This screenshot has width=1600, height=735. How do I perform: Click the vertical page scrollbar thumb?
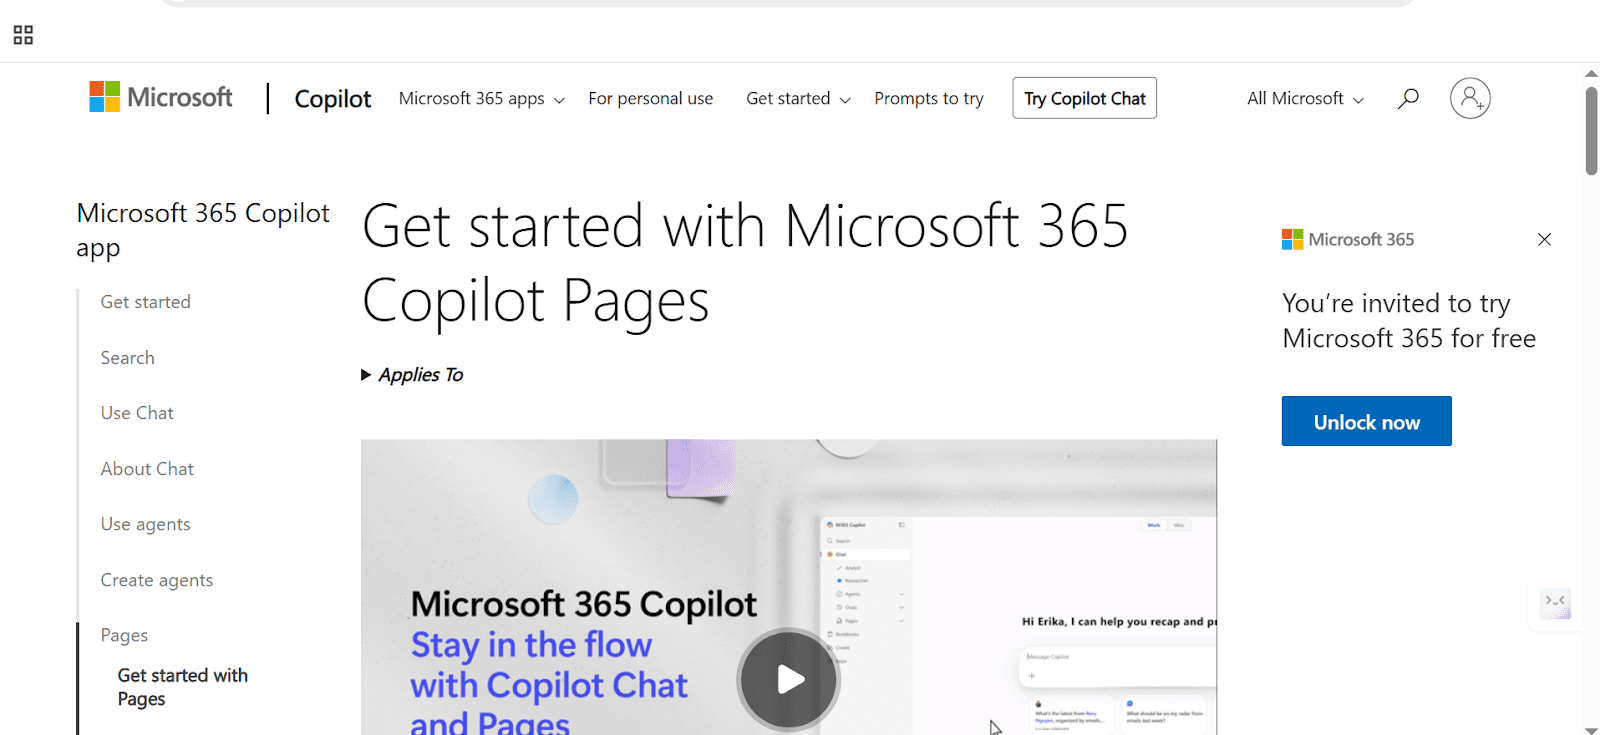tap(1591, 130)
